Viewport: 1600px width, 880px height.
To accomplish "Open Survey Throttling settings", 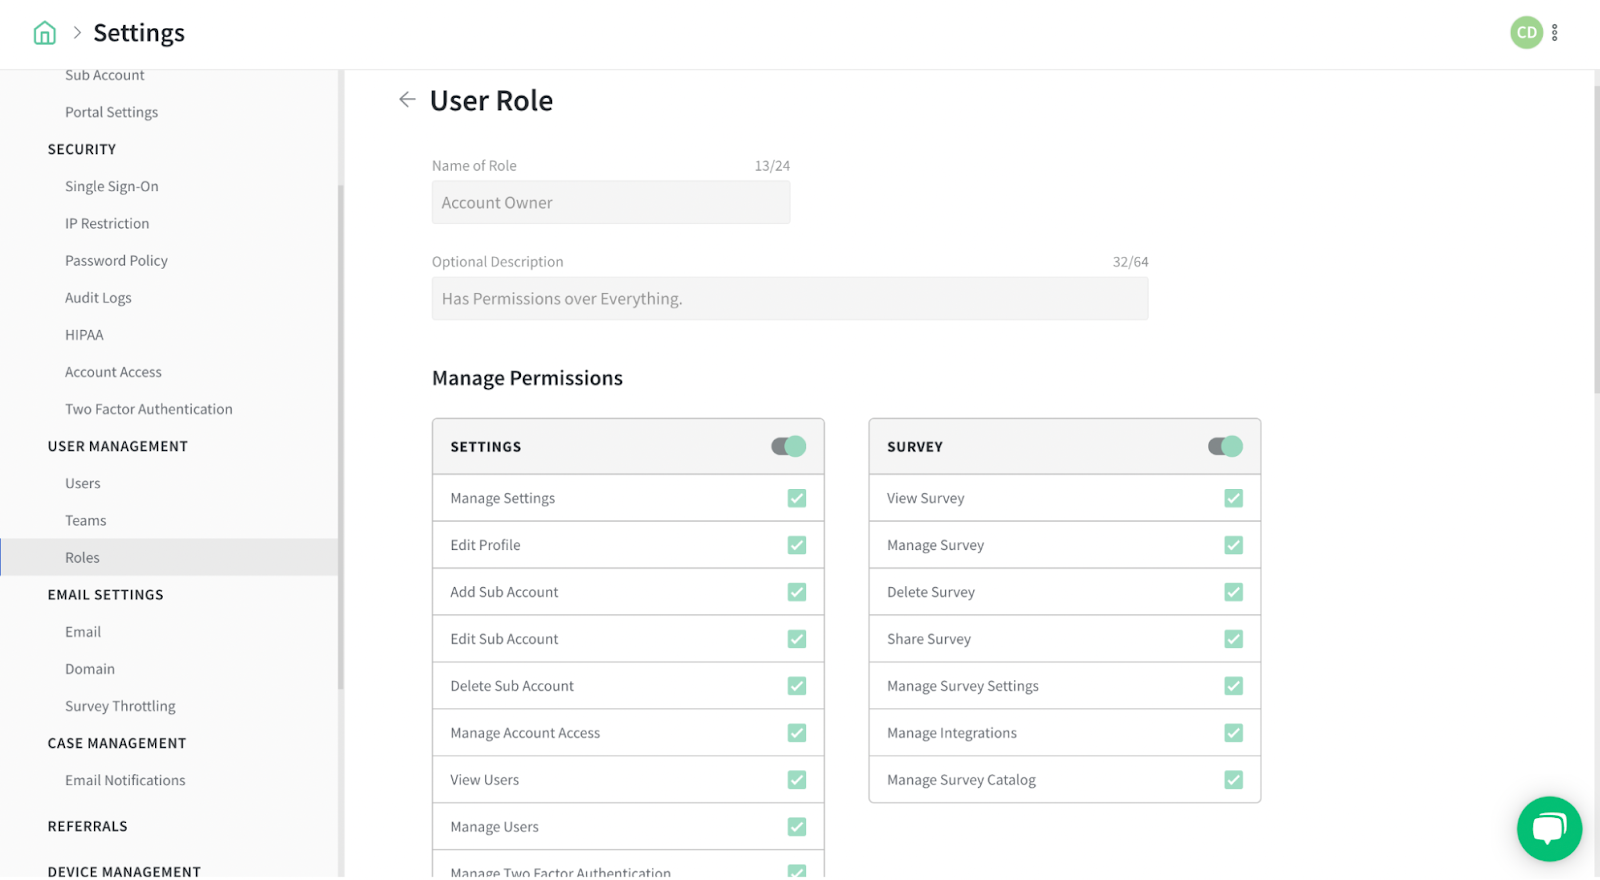I will (120, 706).
